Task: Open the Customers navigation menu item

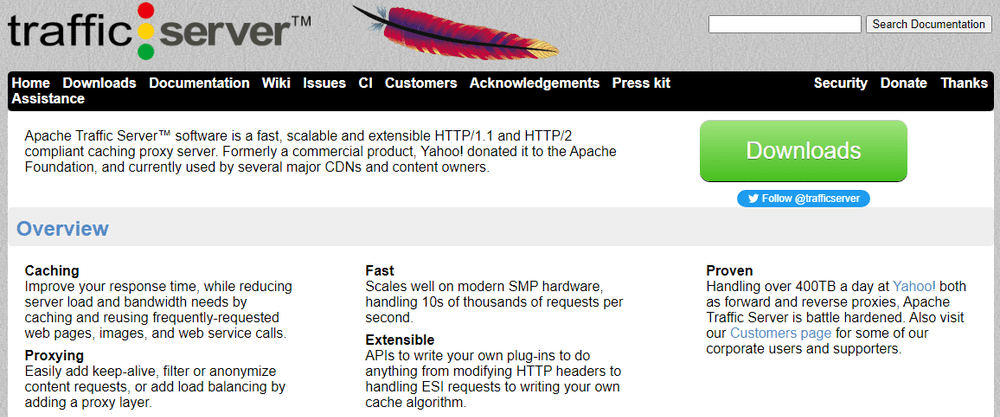Action: [x=421, y=83]
